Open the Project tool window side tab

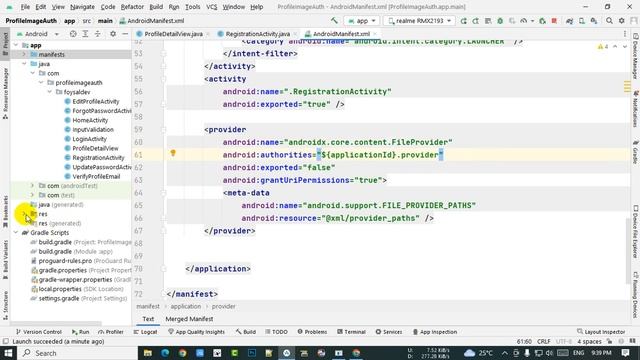click(5, 44)
